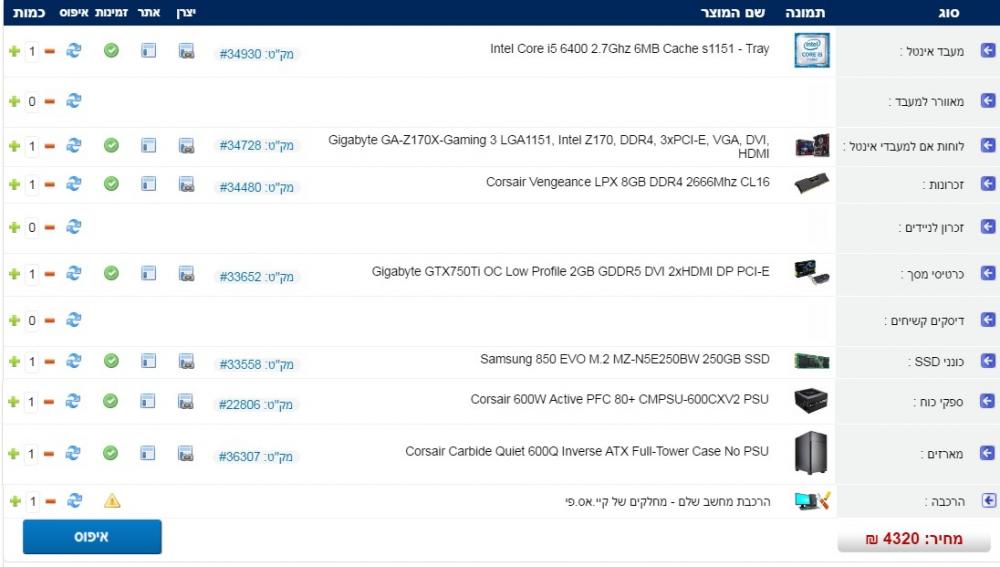The height and width of the screenshot is (567, 1000).
Task: Increase quantity of Intel Core i5 6400
Action: coord(14,50)
